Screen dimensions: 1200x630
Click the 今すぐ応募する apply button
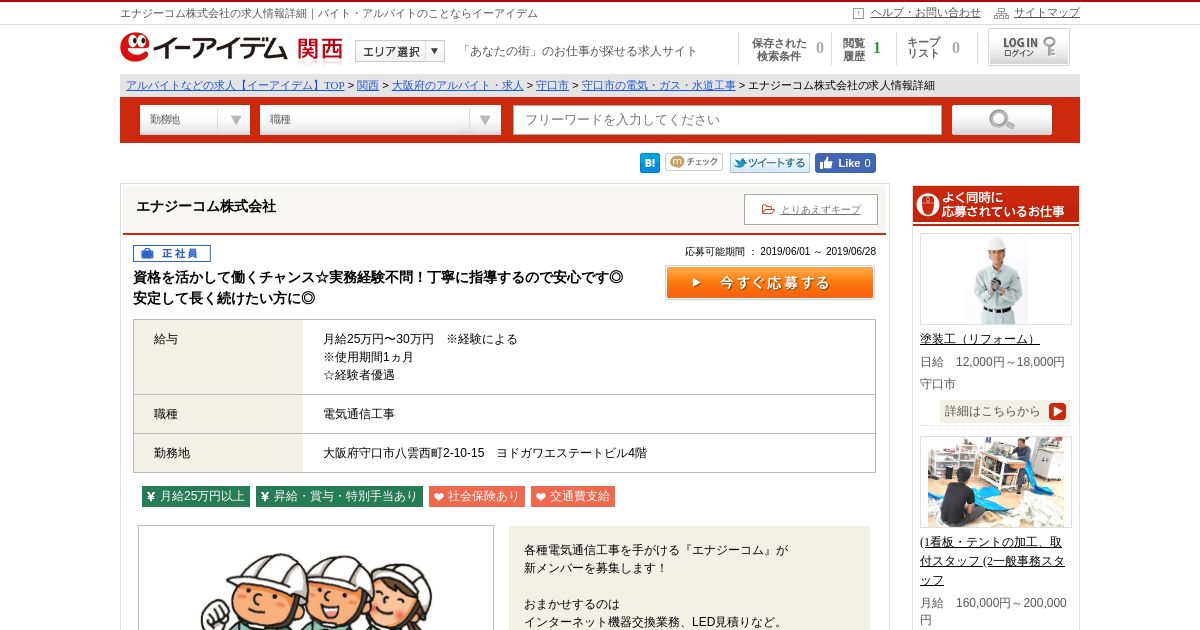(770, 282)
